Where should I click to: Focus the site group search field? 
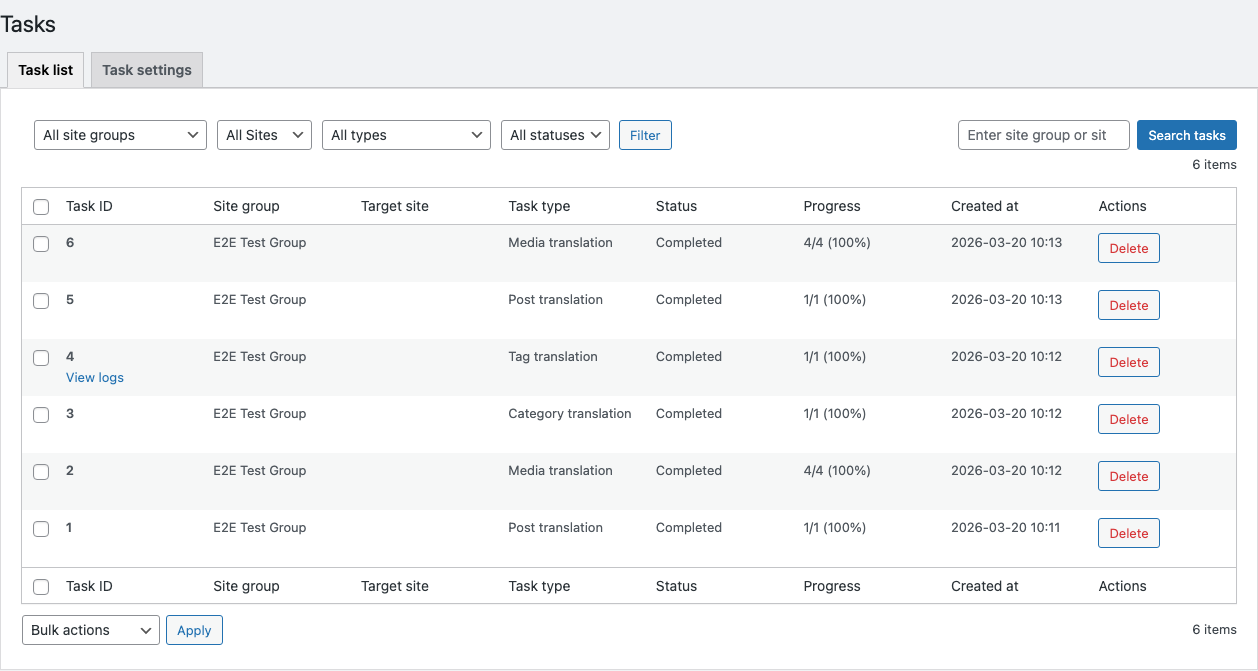pos(1044,135)
